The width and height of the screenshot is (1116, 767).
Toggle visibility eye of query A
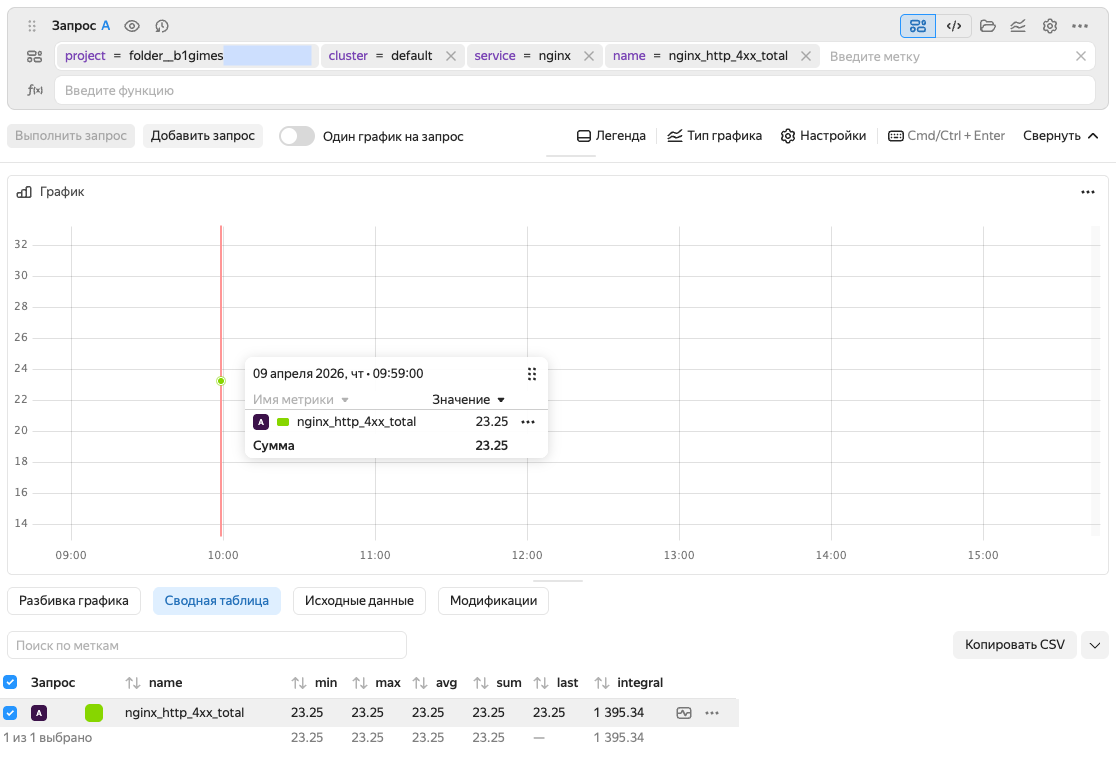point(132,26)
